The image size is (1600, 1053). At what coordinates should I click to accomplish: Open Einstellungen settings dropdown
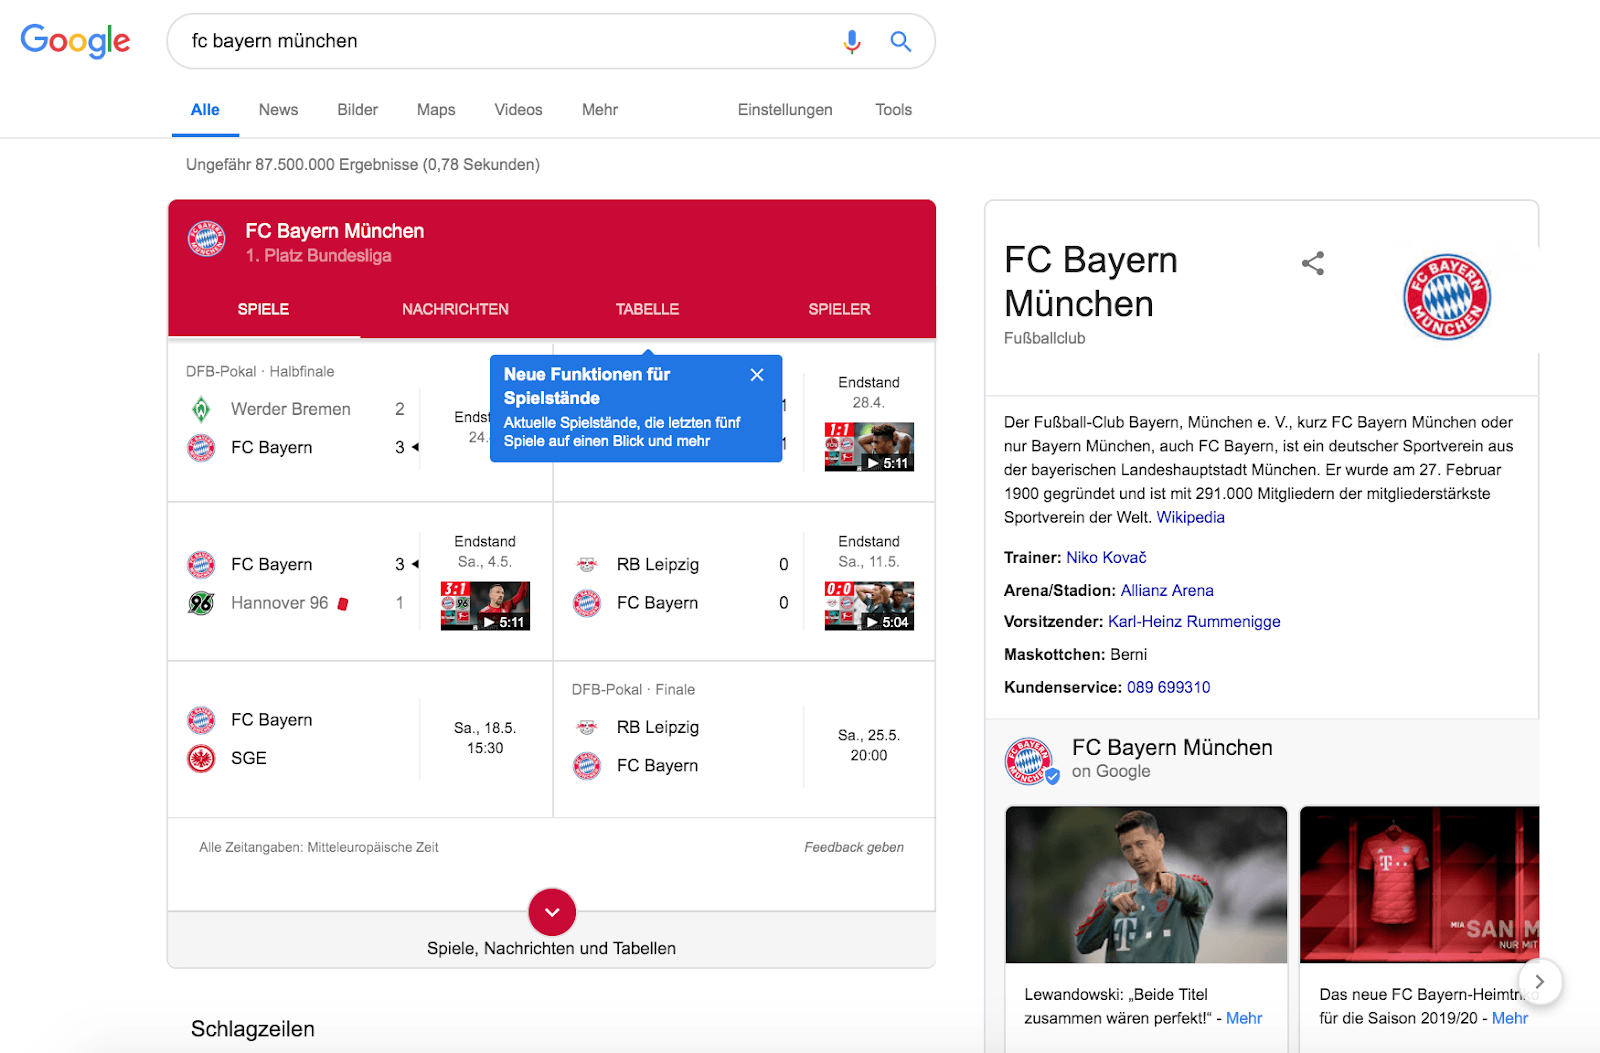point(785,110)
